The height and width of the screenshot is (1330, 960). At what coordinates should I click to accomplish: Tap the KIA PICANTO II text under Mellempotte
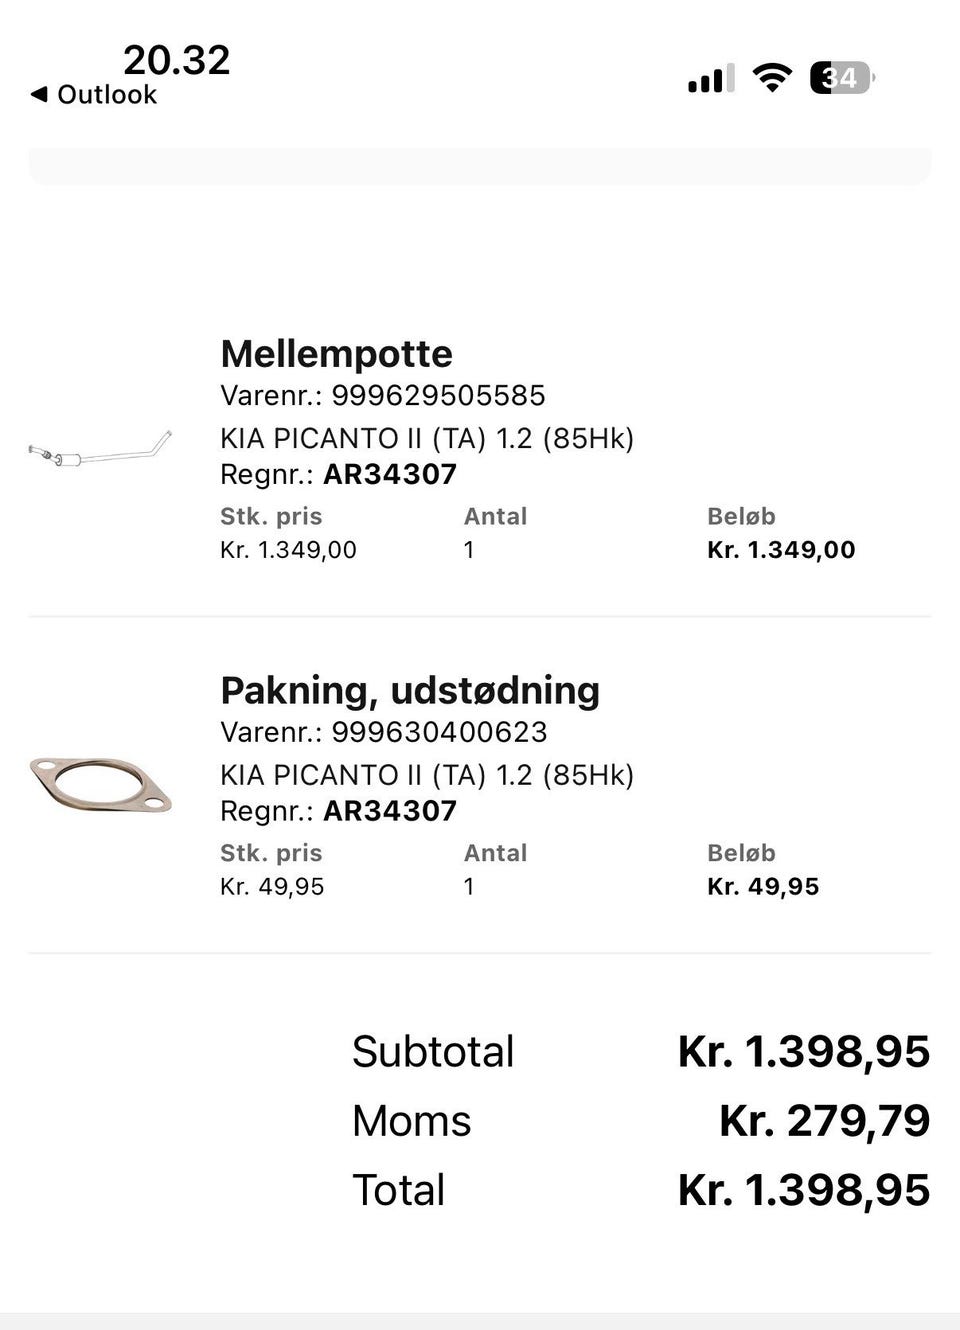coord(427,438)
